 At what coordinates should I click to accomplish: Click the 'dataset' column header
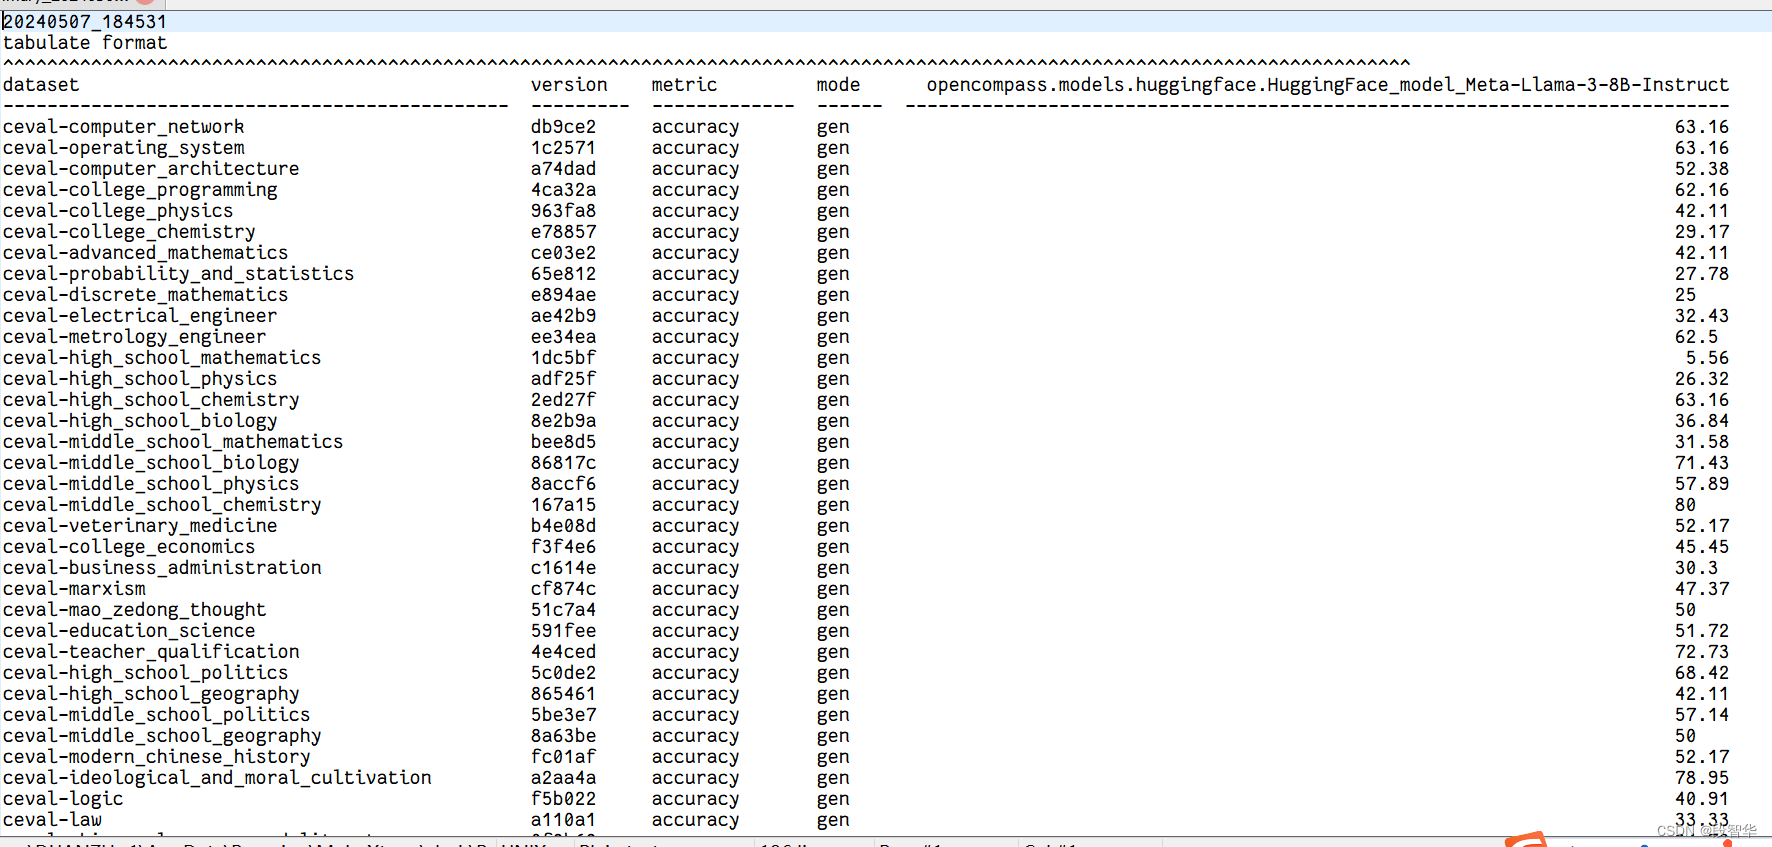(41, 85)
